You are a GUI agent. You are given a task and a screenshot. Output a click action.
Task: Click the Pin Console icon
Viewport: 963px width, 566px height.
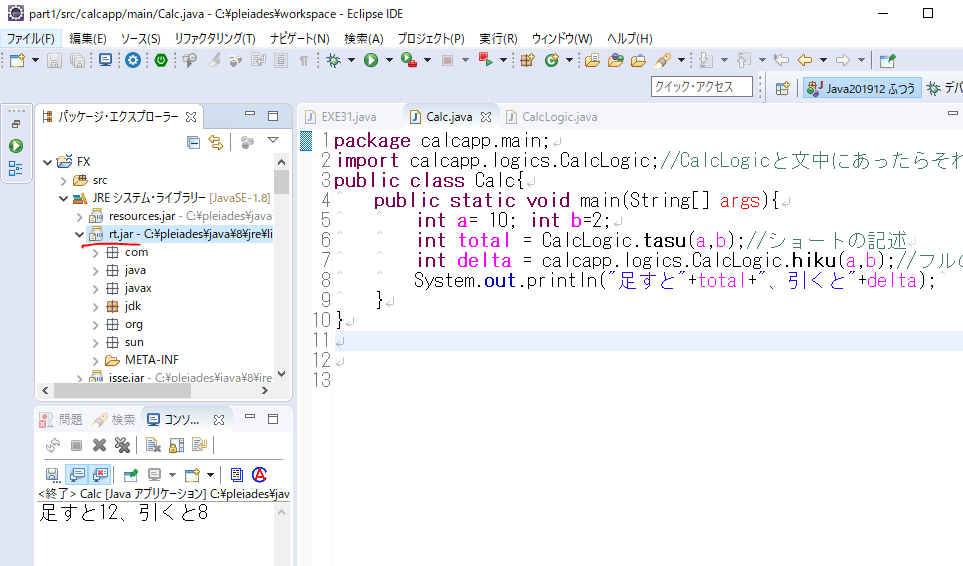point(130,475)
